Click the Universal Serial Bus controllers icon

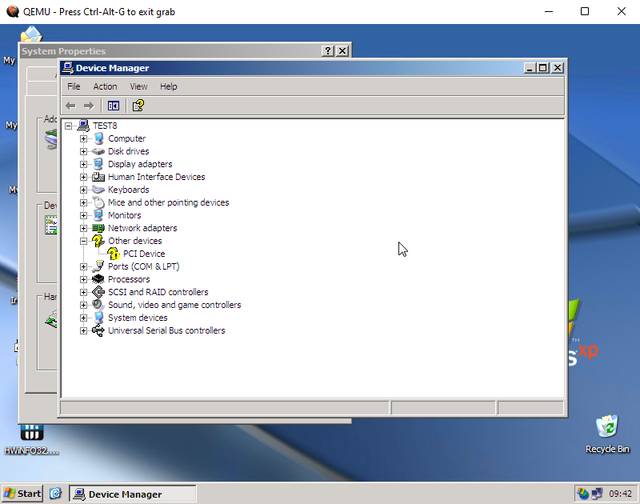[x=98, y=331]
